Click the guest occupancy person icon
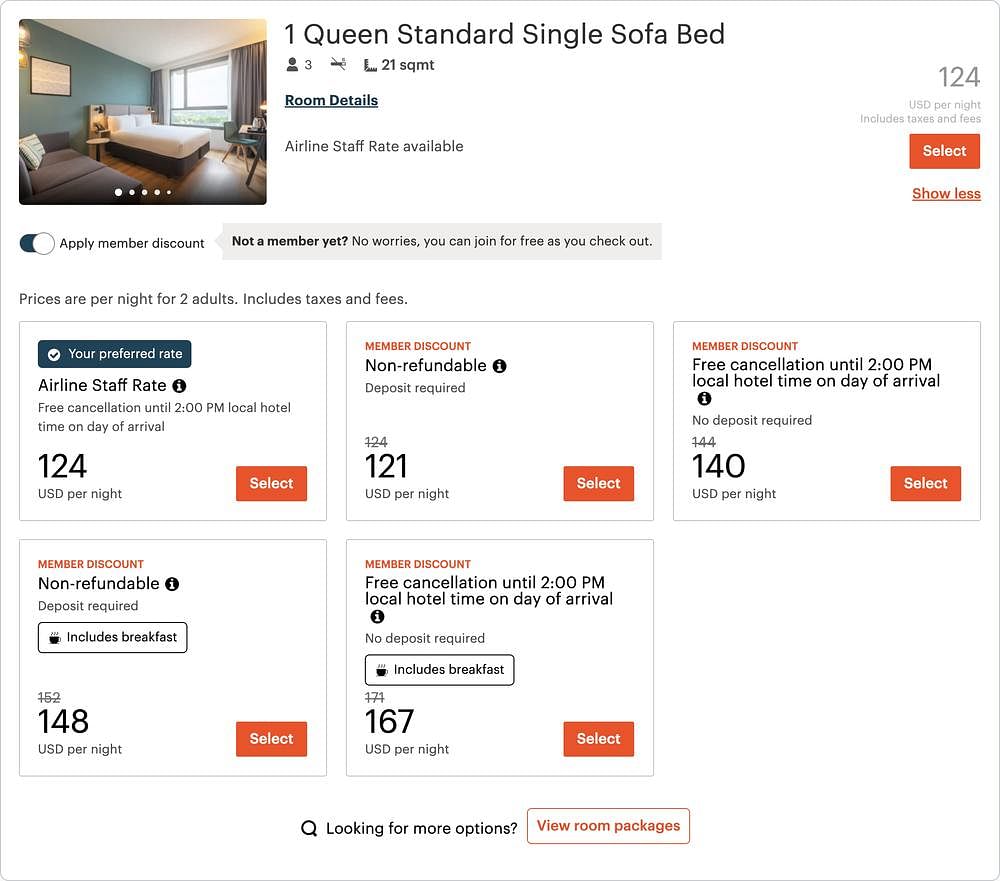 tap(292, 64)
